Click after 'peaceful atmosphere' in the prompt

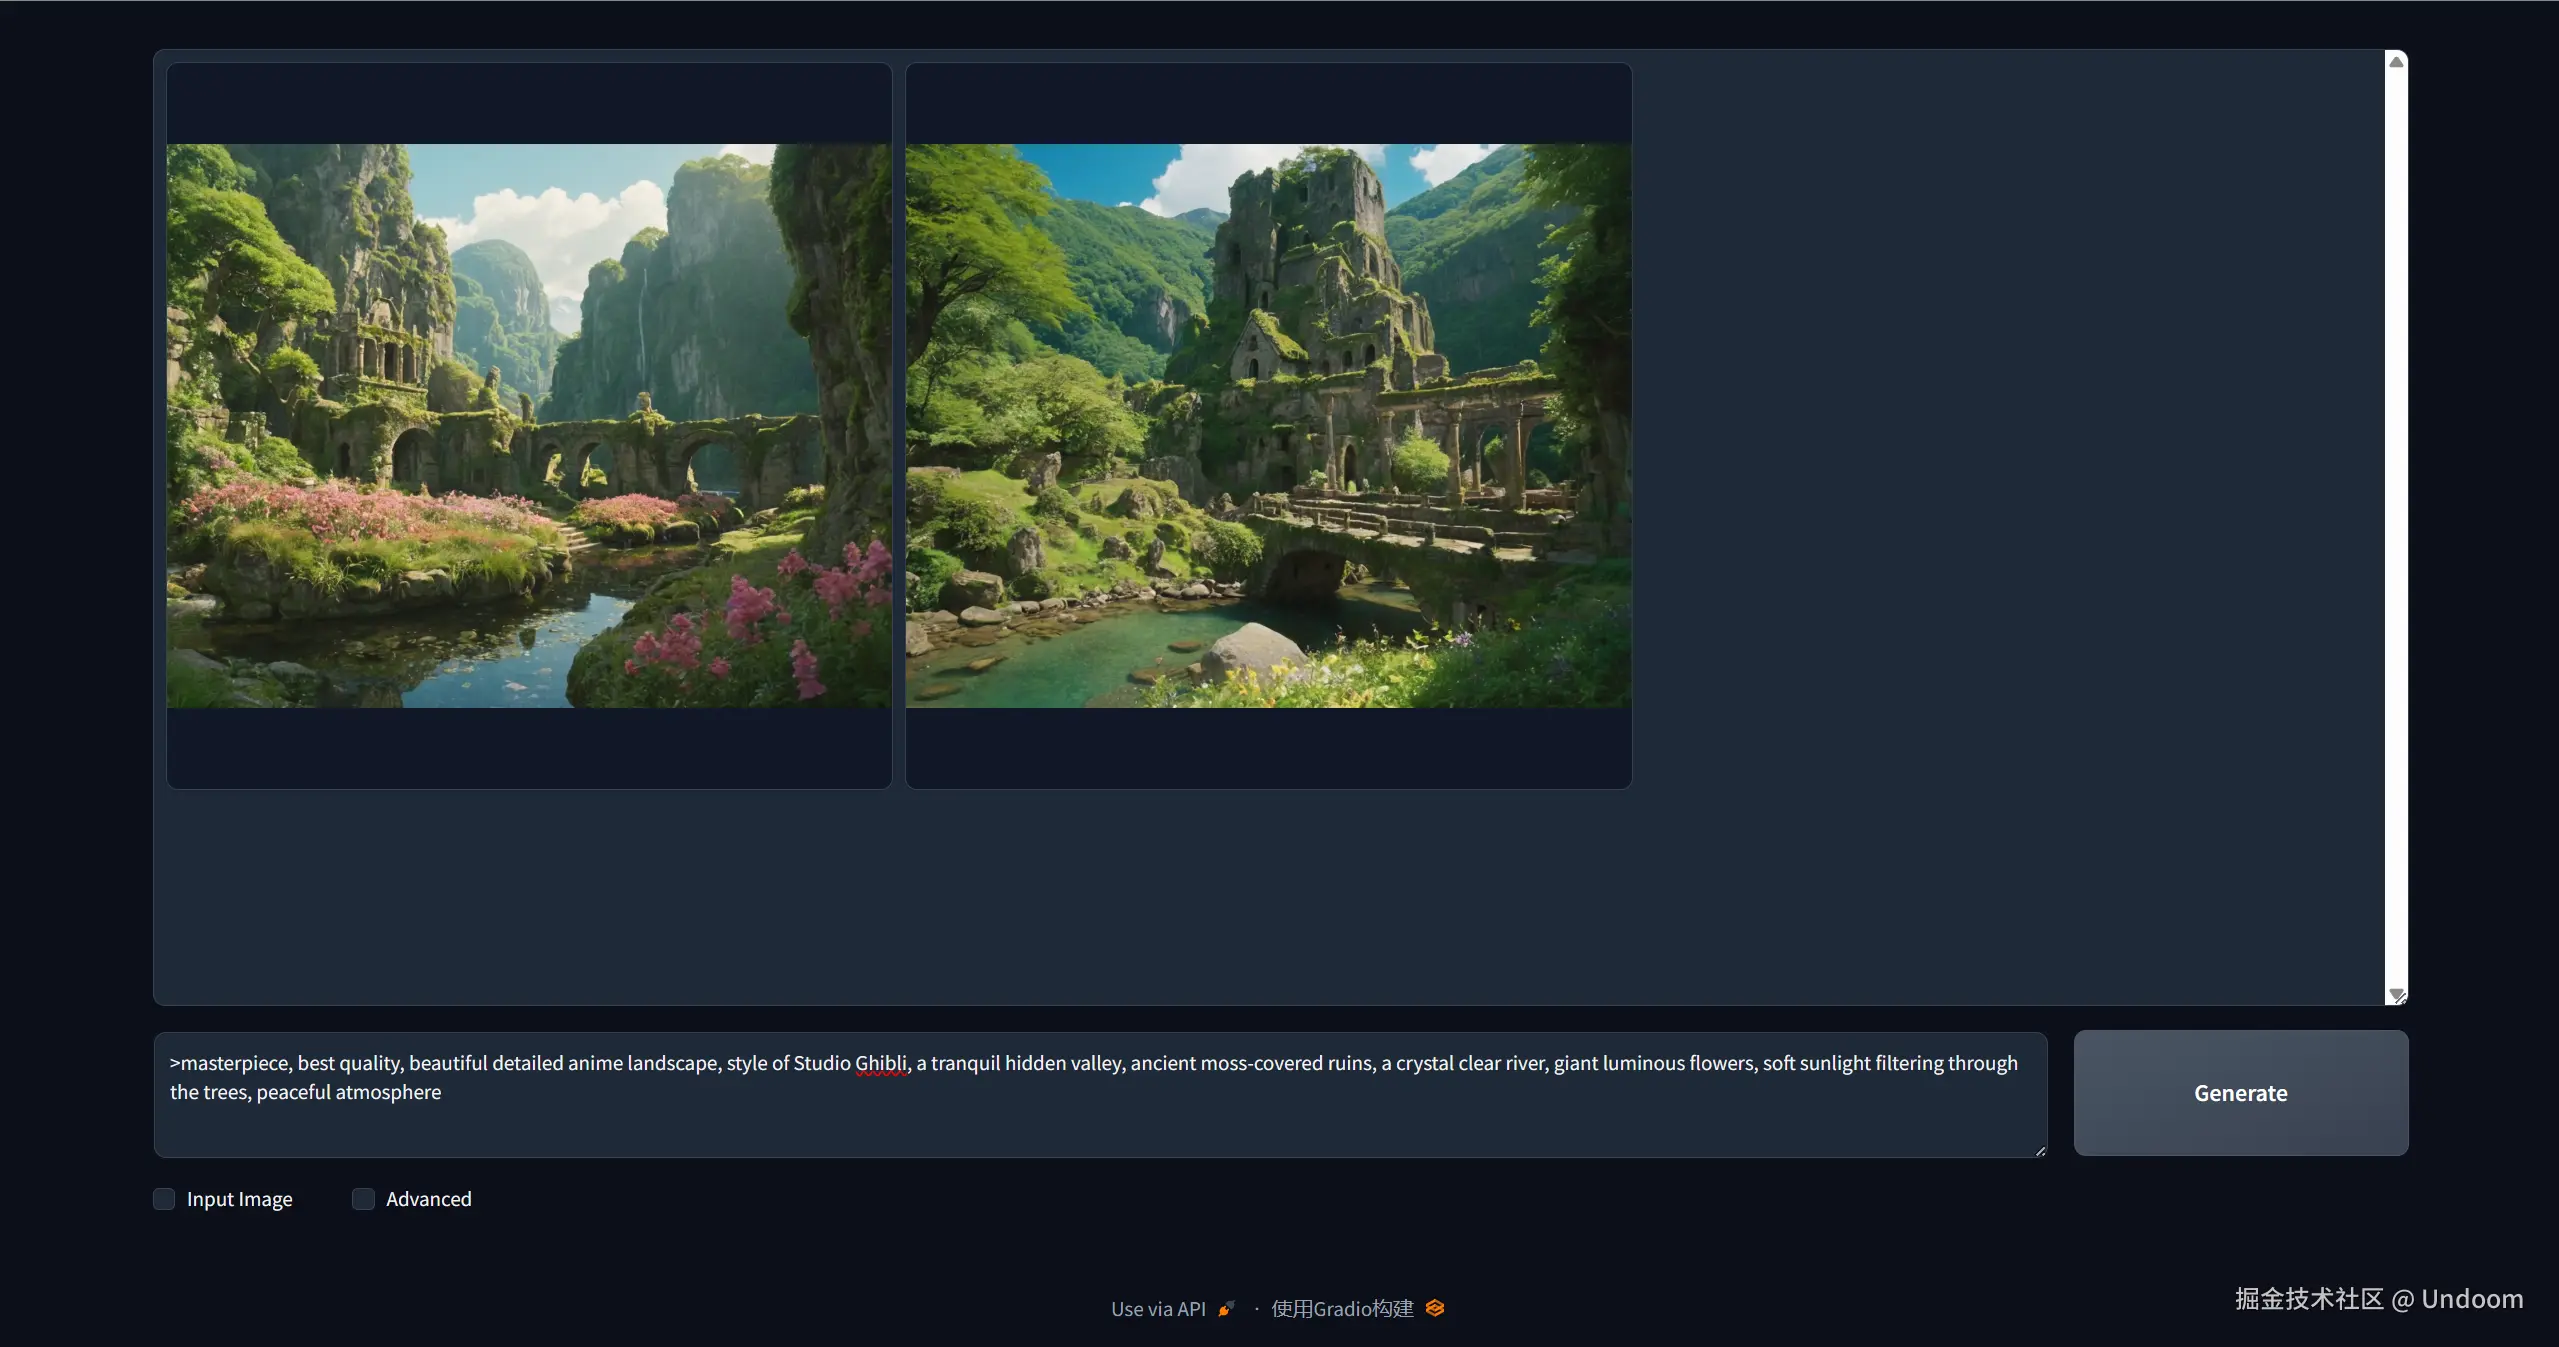pos(442,1092)
